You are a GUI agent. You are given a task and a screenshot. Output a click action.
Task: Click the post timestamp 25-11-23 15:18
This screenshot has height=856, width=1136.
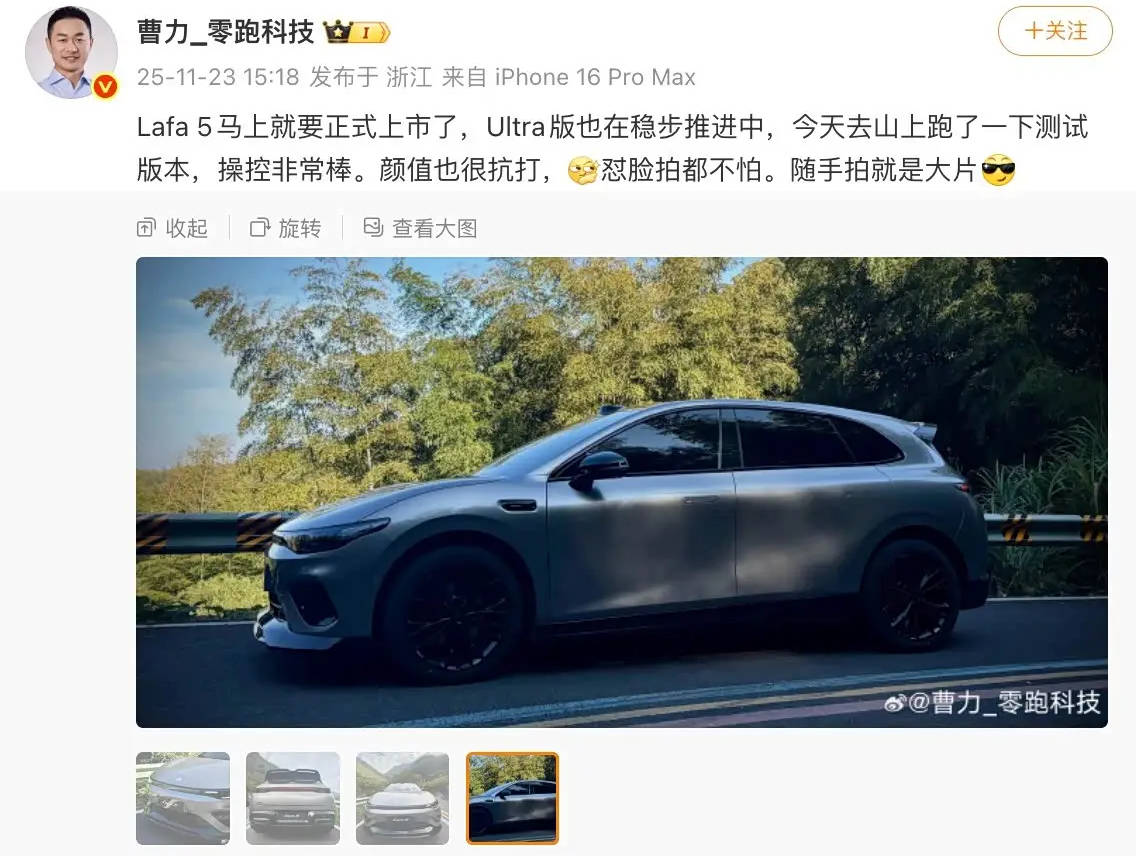218,77
